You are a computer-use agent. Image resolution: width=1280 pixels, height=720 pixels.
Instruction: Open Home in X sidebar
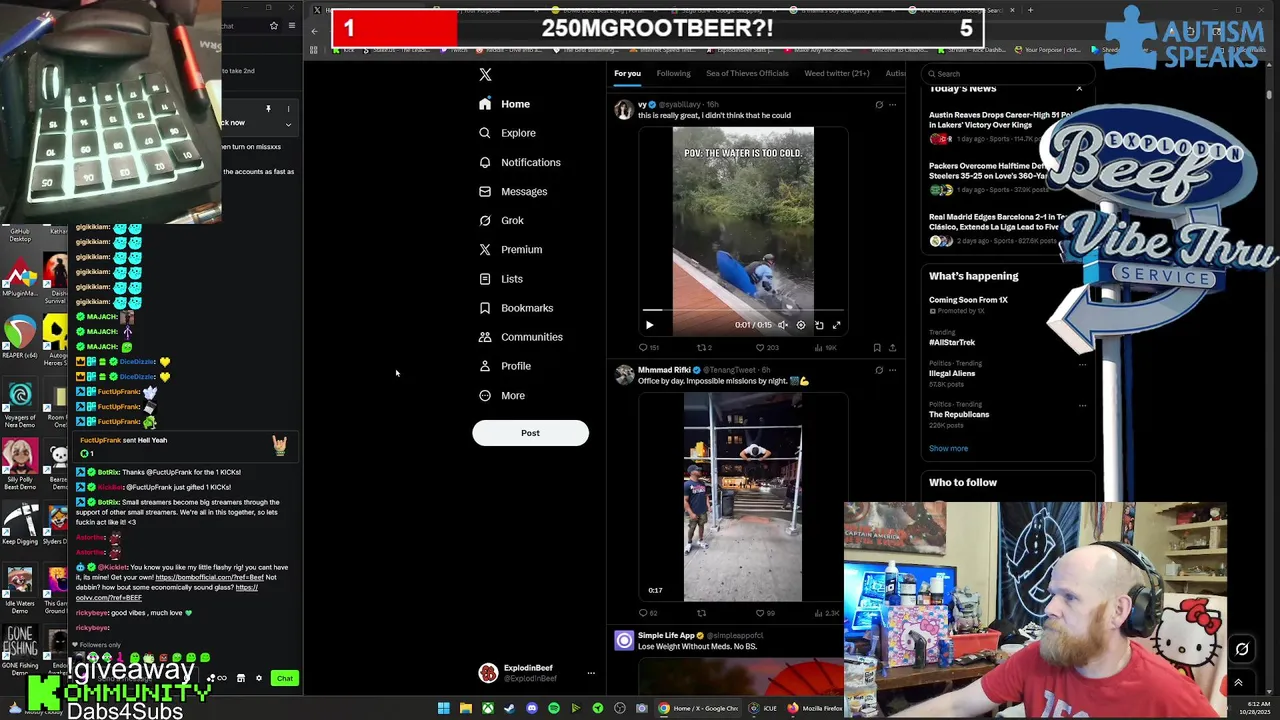pos(504,104)
